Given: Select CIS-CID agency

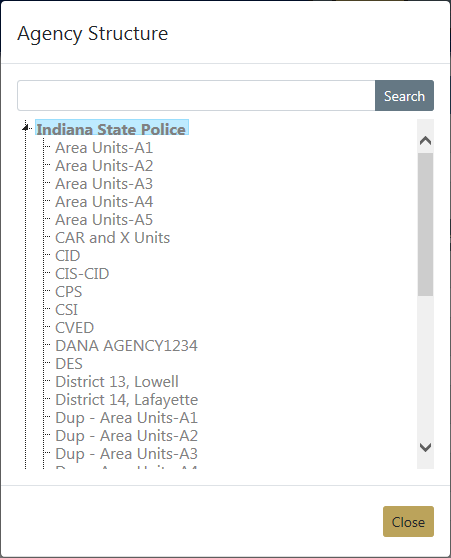Looking at the screenshot, I should (x=82, y=274).
